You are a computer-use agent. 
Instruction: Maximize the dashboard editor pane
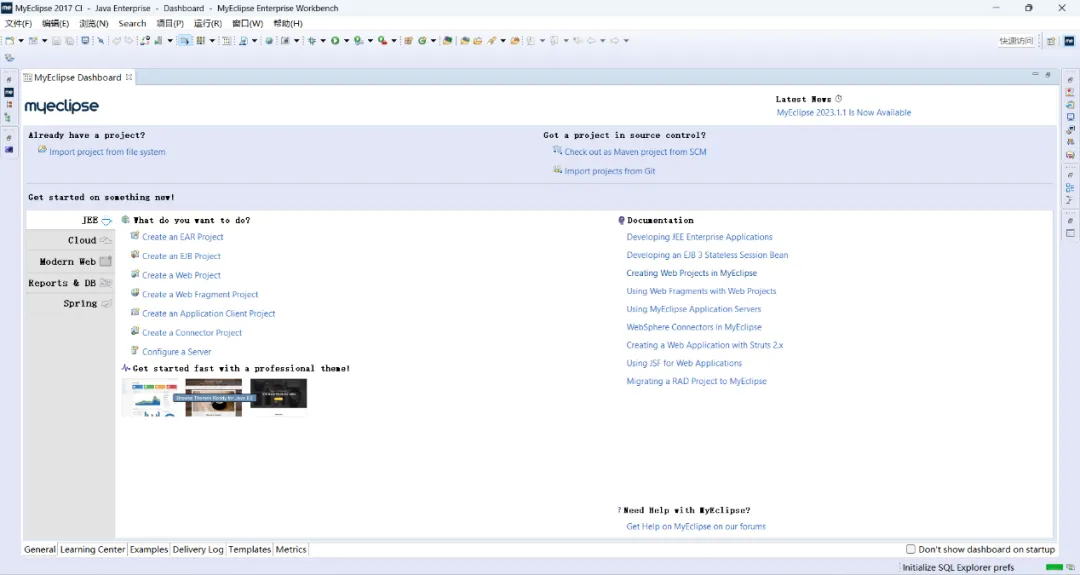tap(1048, 74)
